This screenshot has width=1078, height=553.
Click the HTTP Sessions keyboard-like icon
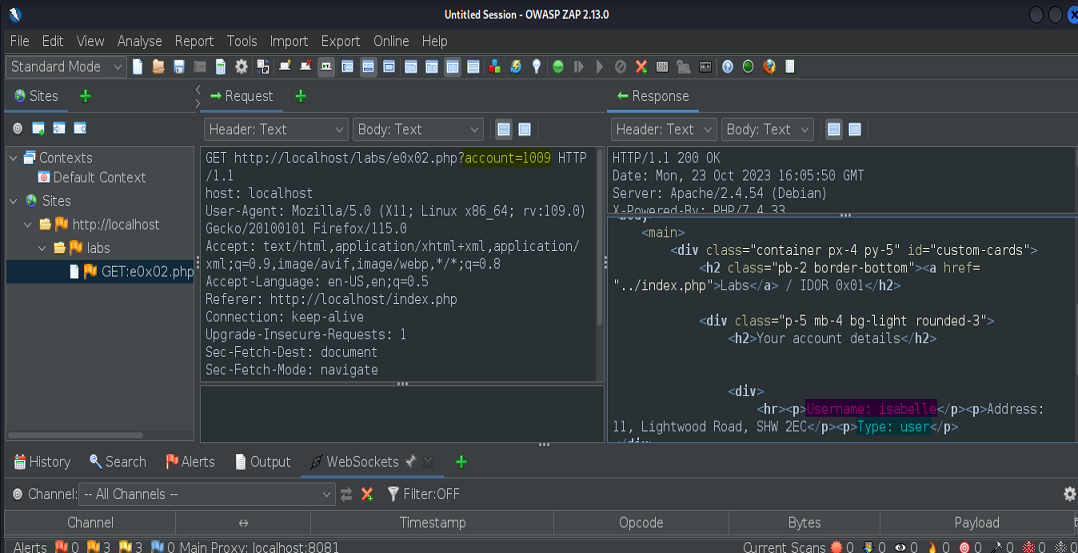pos(662,67)
